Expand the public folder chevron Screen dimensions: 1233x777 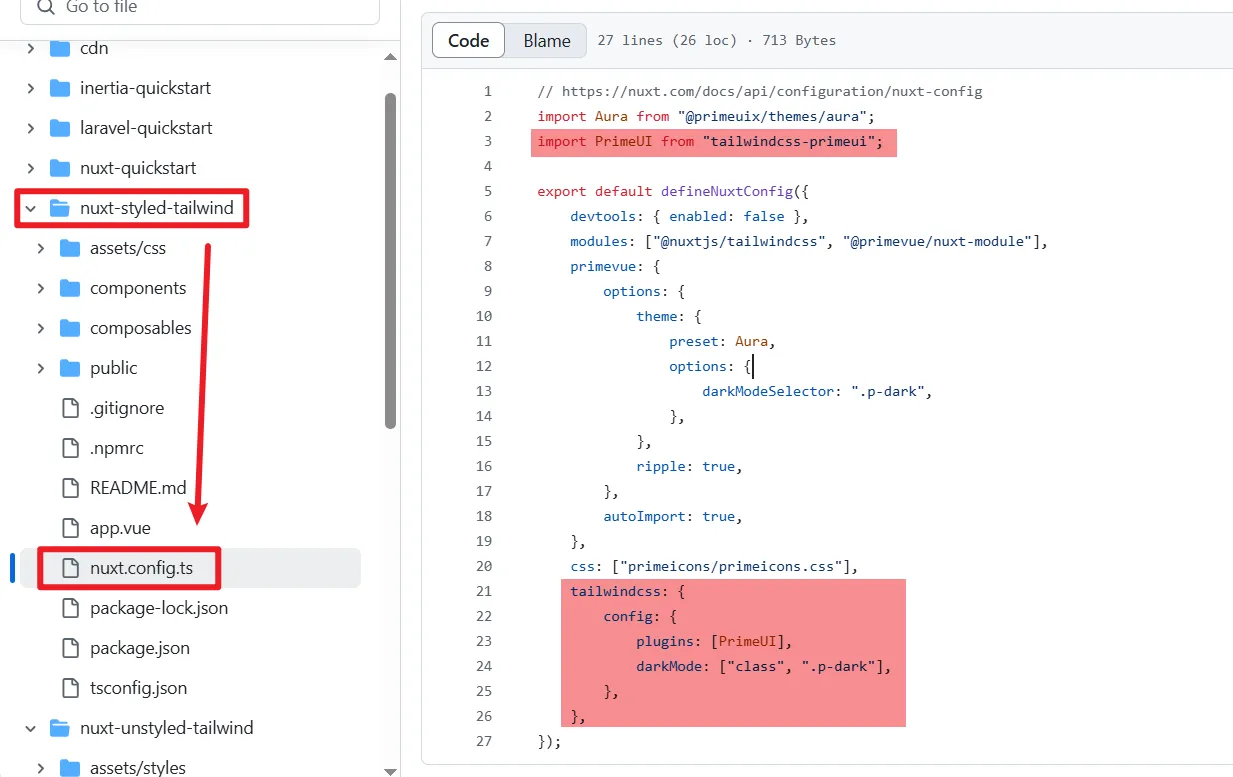coord(40,368)
